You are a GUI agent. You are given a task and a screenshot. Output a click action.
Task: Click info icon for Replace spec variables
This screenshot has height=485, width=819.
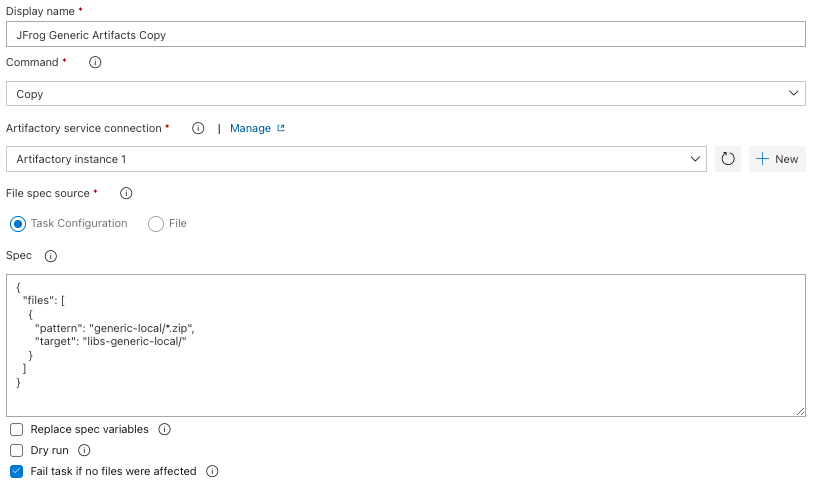(x=165, y=430)
